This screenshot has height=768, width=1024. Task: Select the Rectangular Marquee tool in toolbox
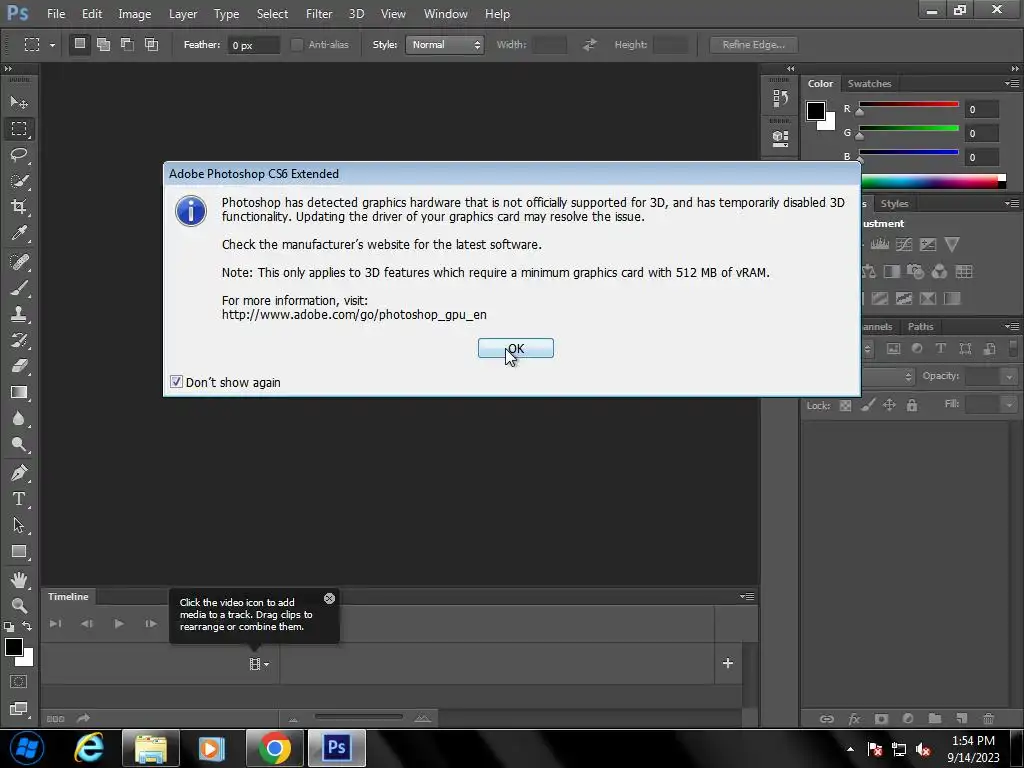[19, 129]
